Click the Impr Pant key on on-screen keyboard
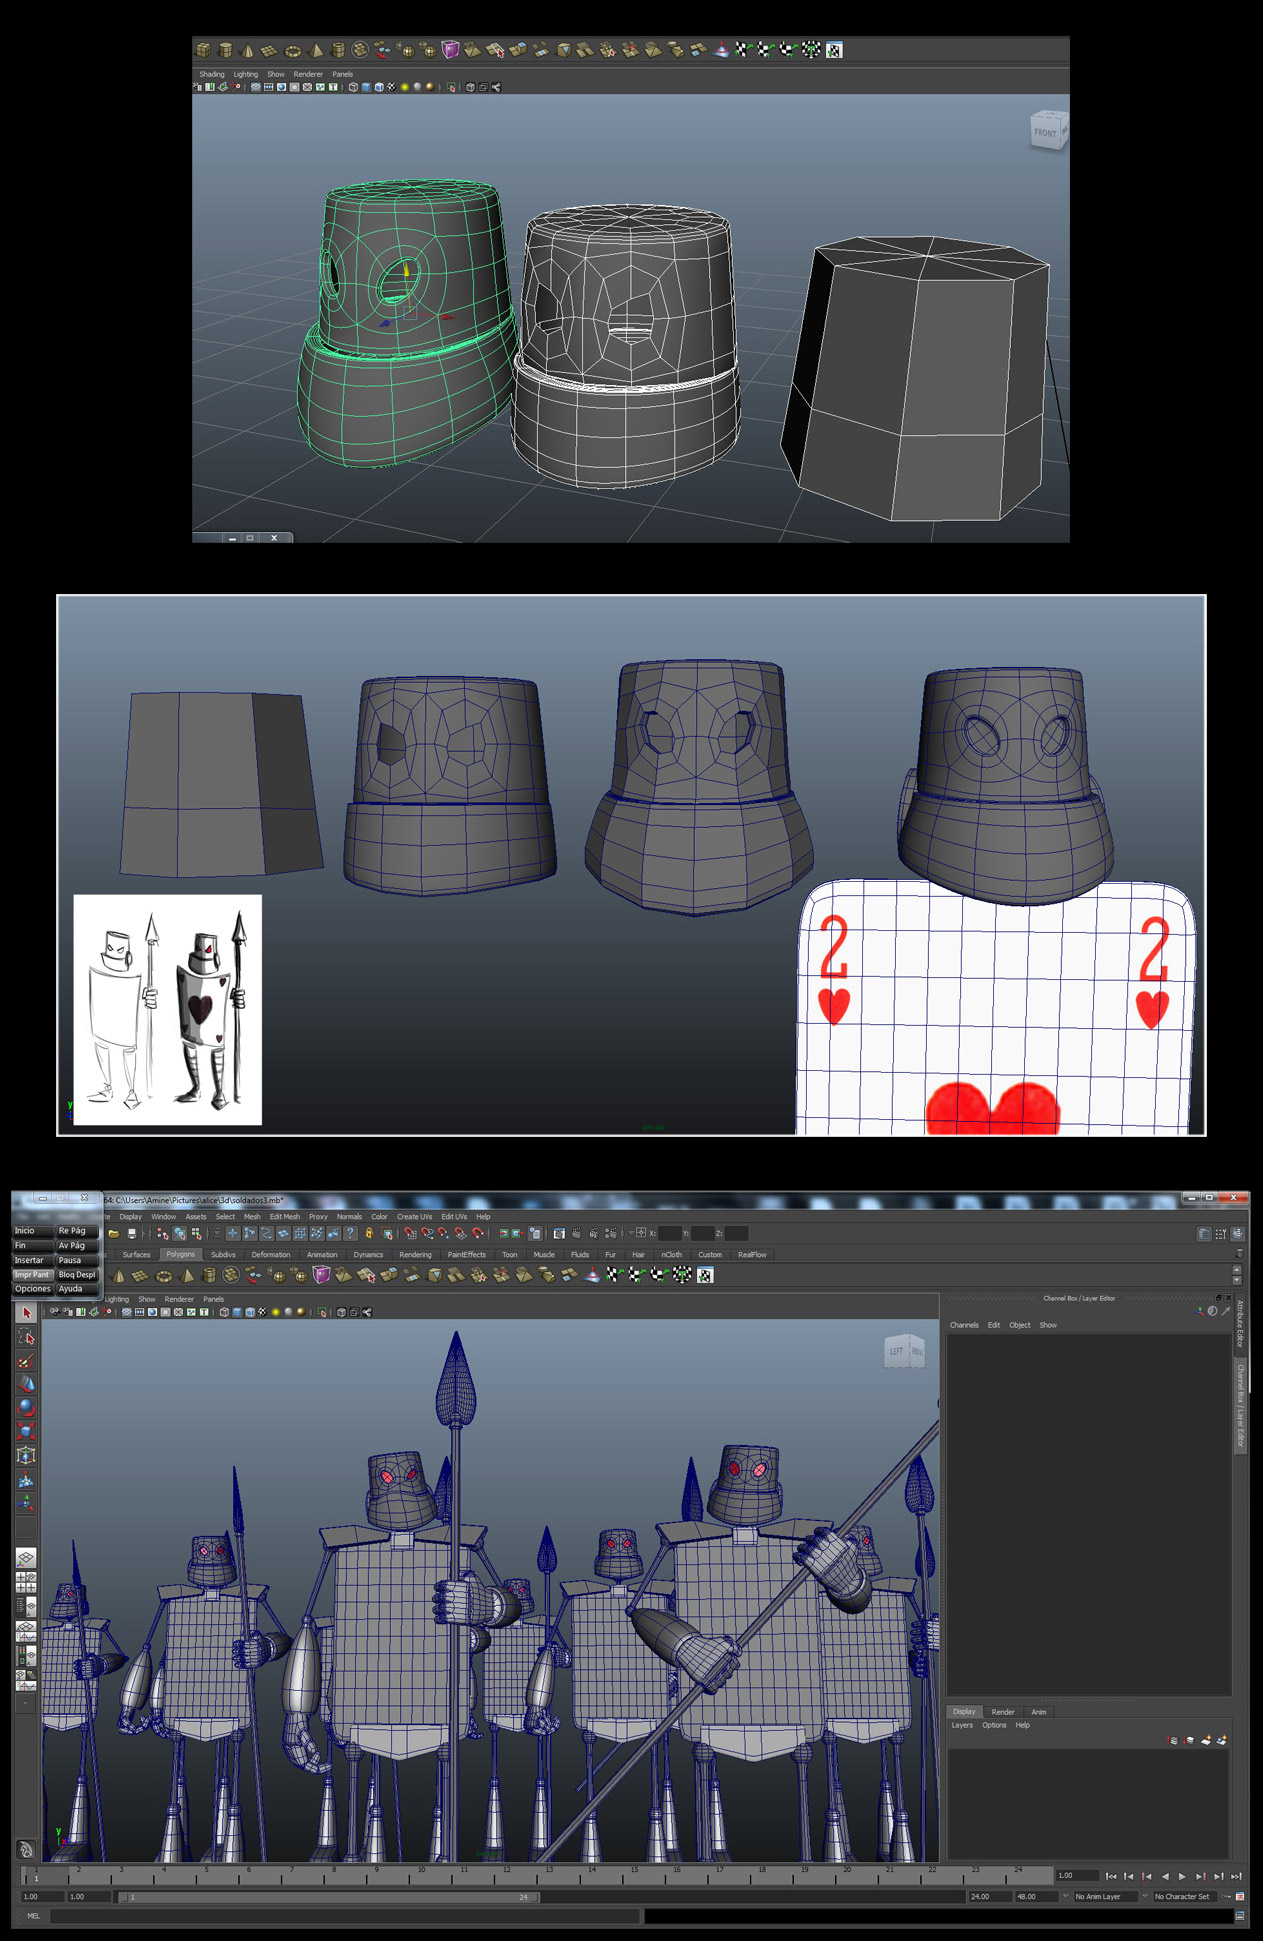1263x1941 pixels. tap(32, 1275)
